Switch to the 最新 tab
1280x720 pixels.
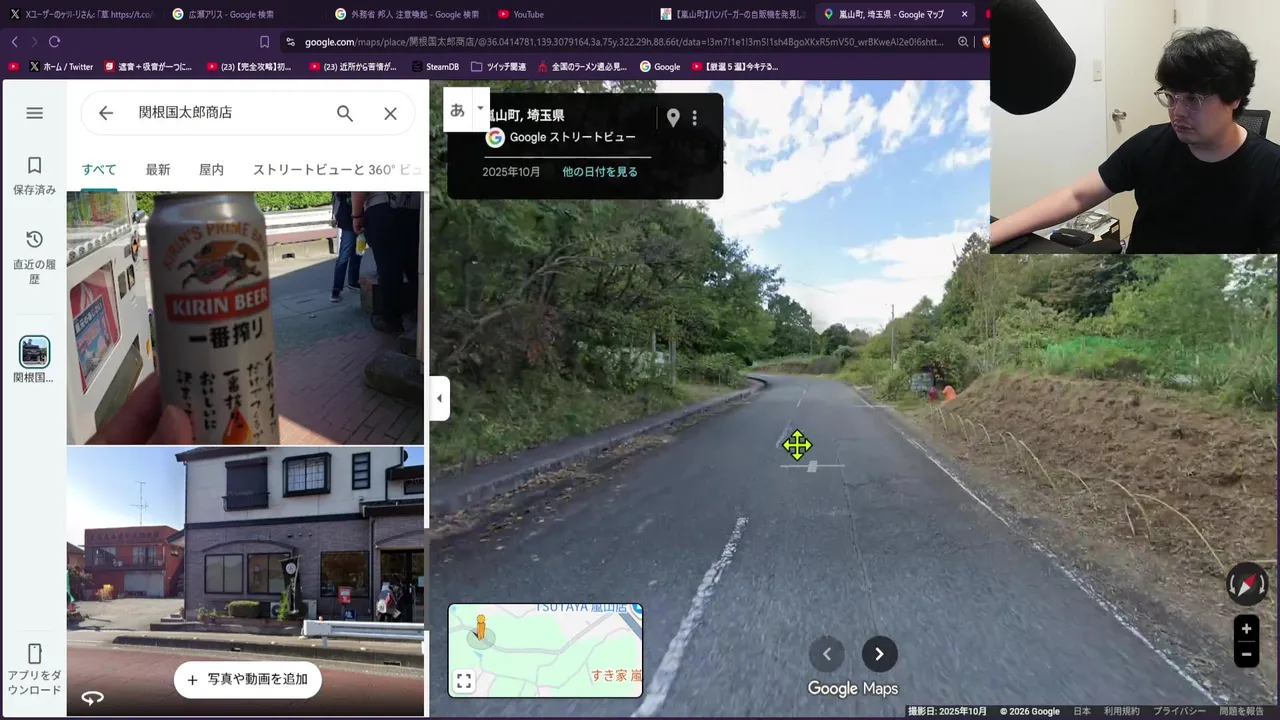[158, 170]
